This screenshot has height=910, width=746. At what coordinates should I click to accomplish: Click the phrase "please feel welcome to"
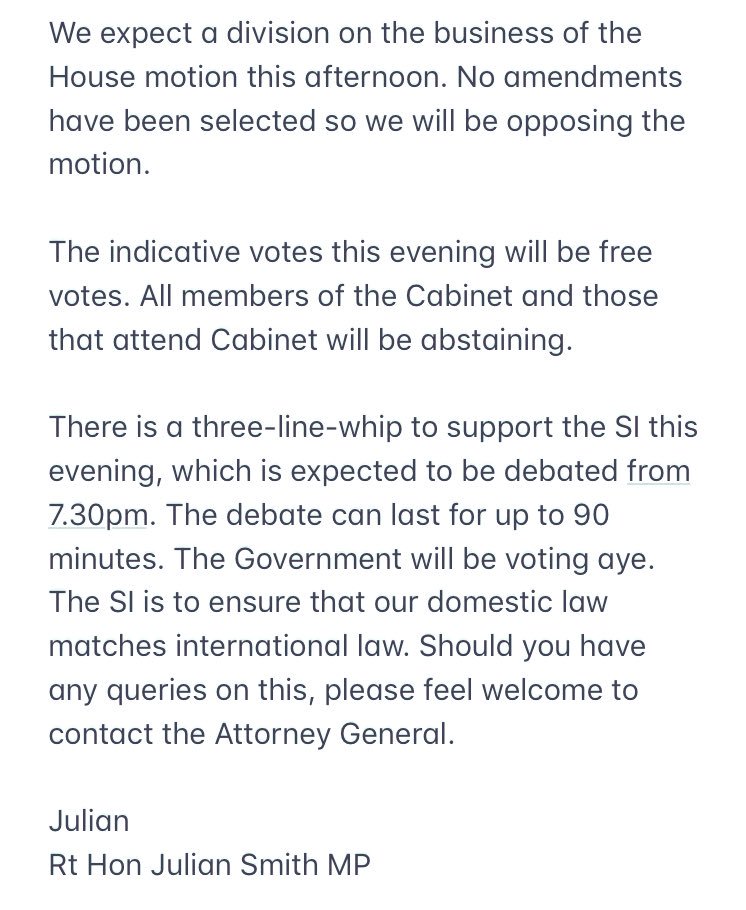point(475,690)
